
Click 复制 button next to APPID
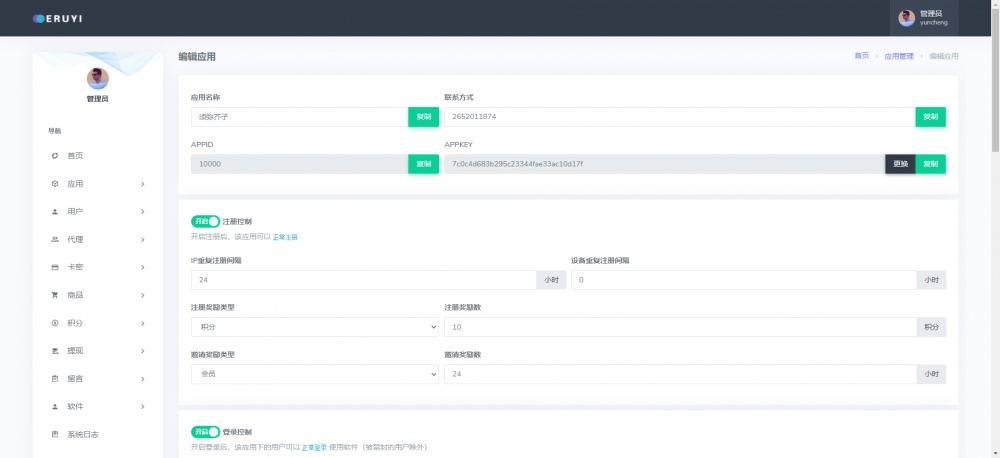click(x=423, y=164)
